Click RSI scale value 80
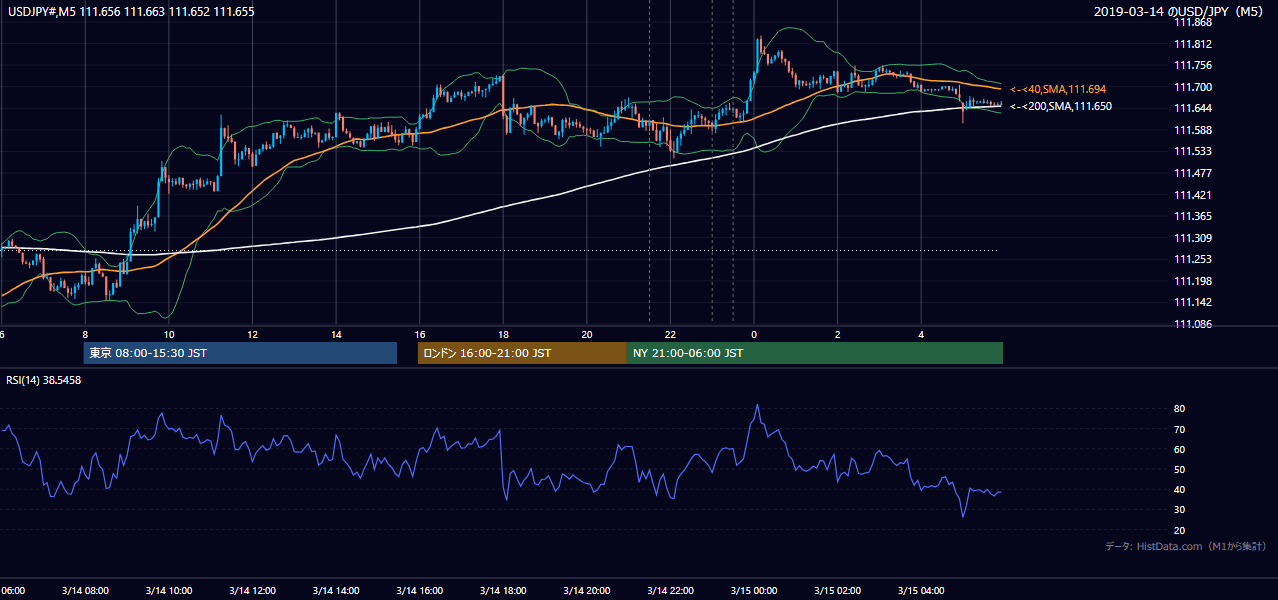The height and width of the screenshot is (600, 1278). tap(1180, 409)
